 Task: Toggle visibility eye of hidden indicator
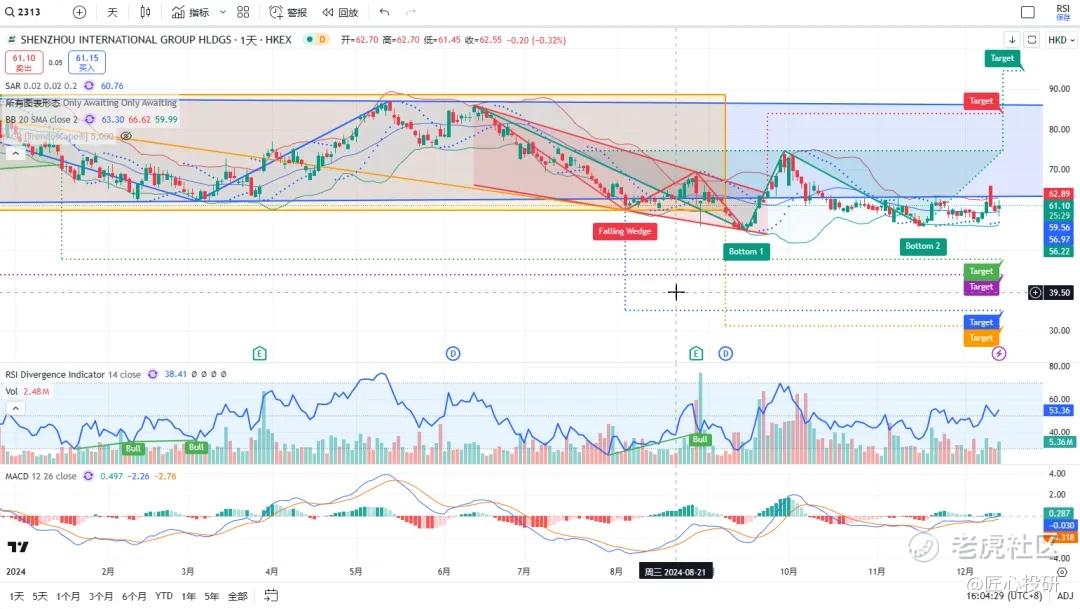click(126, 136)
